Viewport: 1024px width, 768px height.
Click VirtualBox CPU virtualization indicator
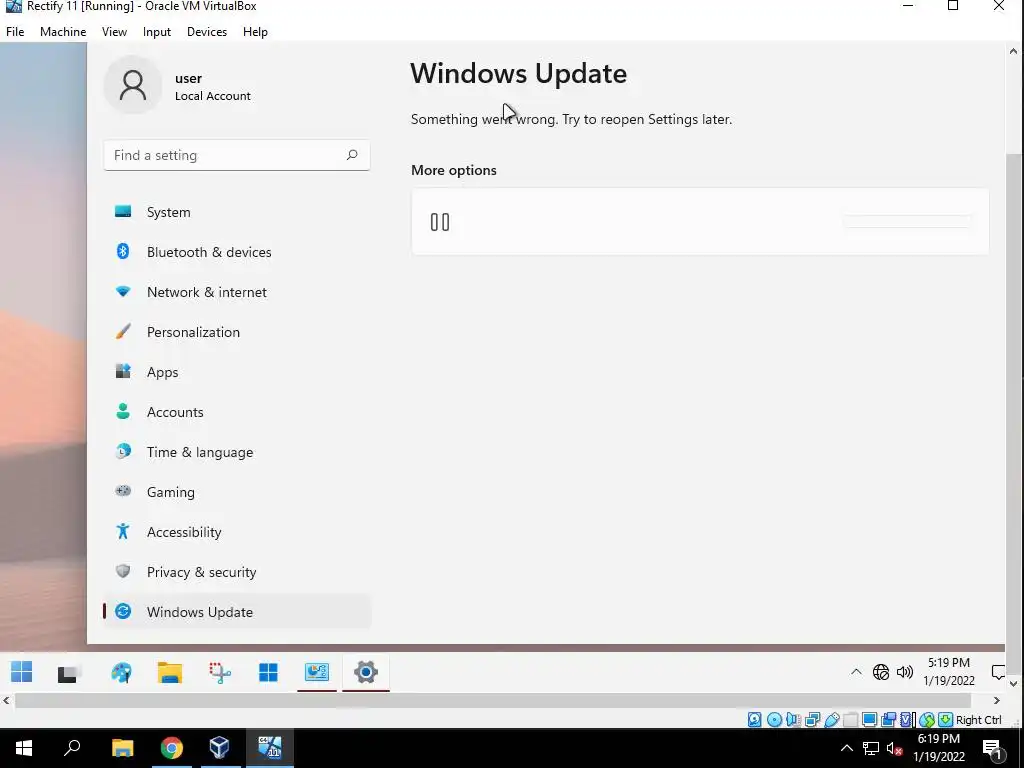pyautogui.click(x=907, y=720)
